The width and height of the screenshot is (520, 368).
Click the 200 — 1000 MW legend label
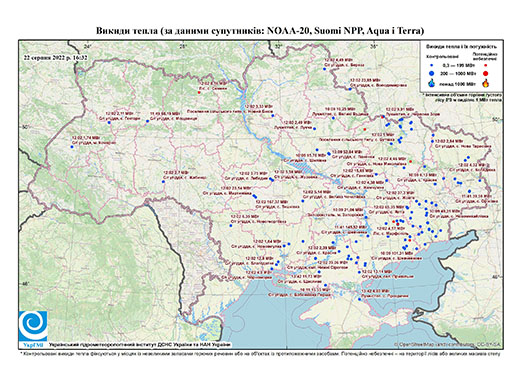click(458, 73)
